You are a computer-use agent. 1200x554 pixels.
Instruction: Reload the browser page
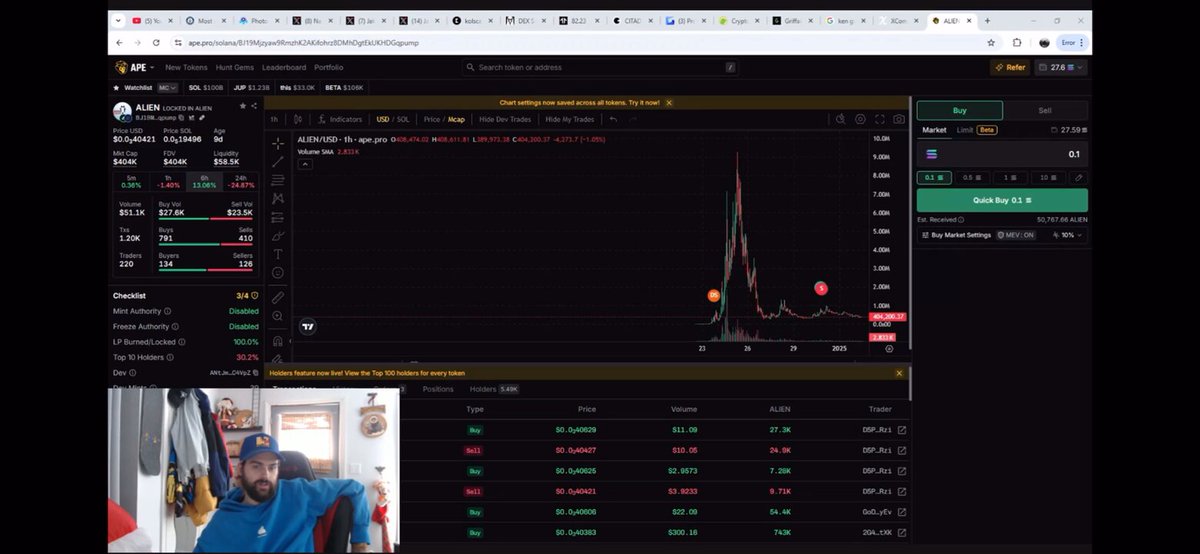click(156, 43)
